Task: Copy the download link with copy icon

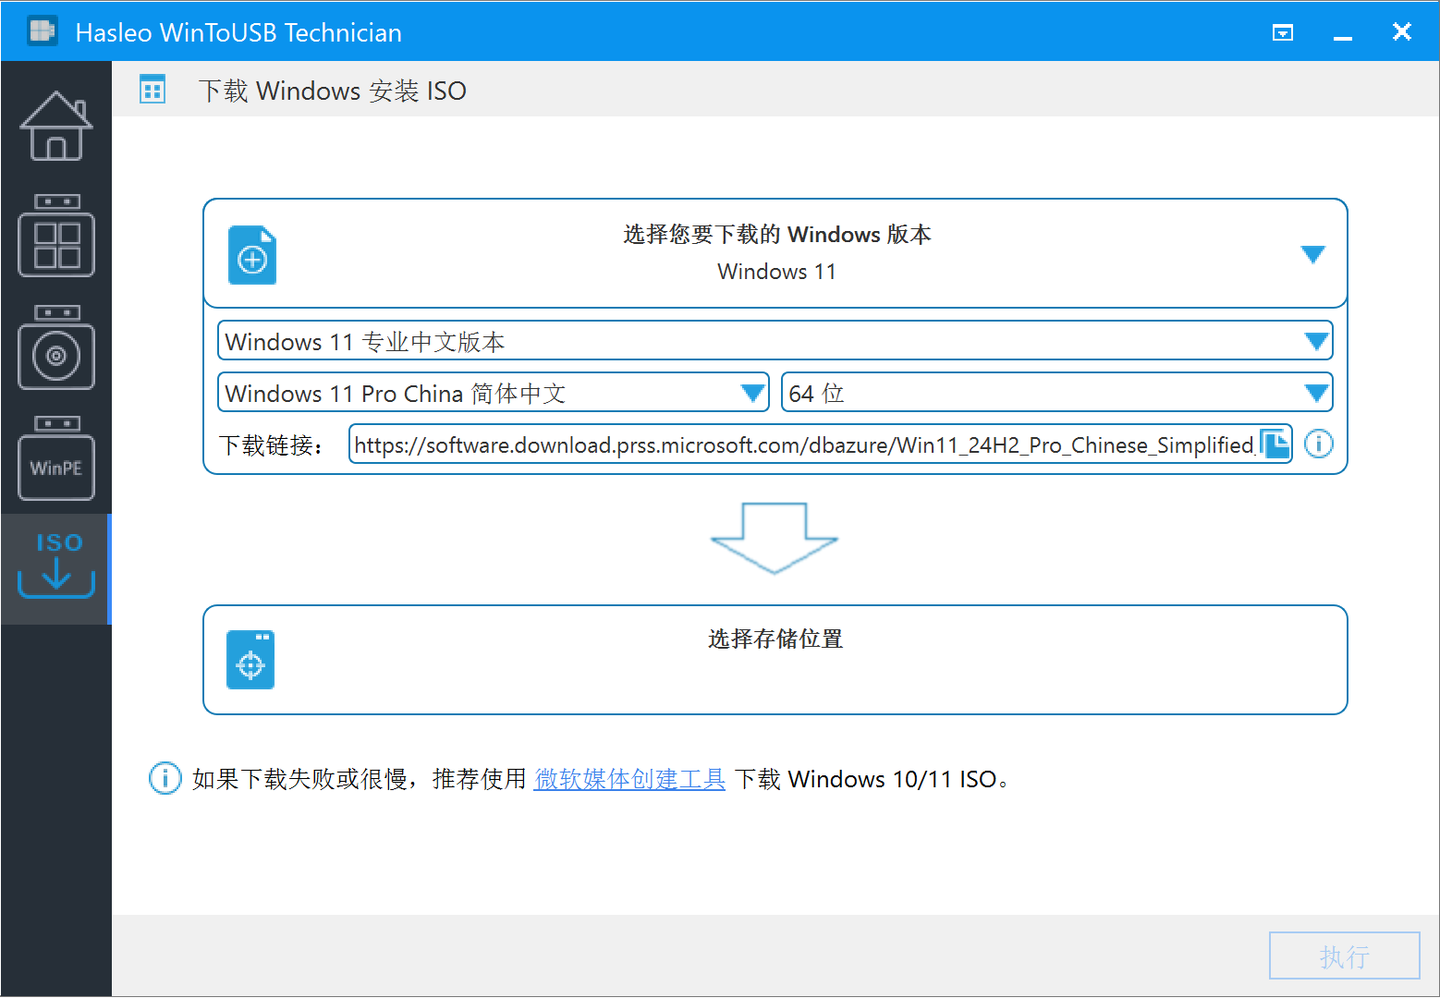Action: pyautogui.click(x=1275, y=444)
